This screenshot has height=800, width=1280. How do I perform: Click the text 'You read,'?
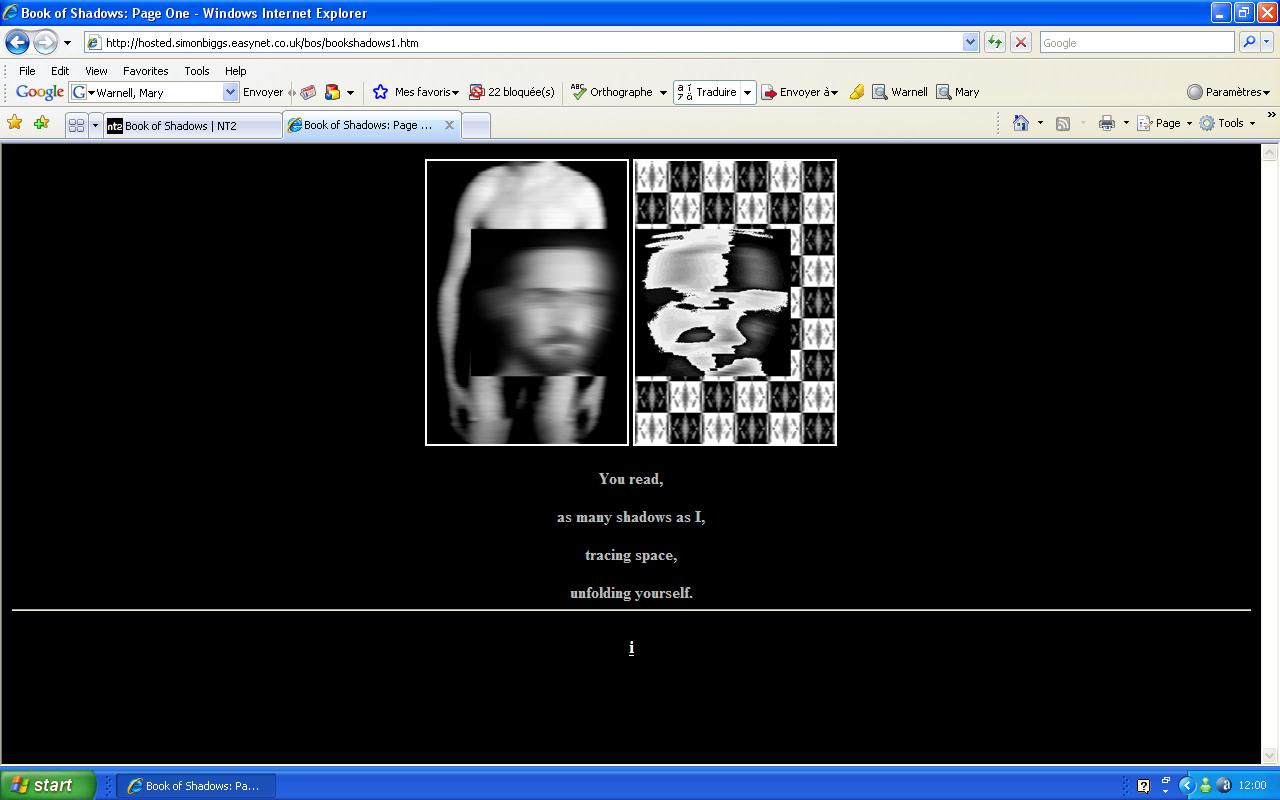pyautogui.click(x=631, y=479)
